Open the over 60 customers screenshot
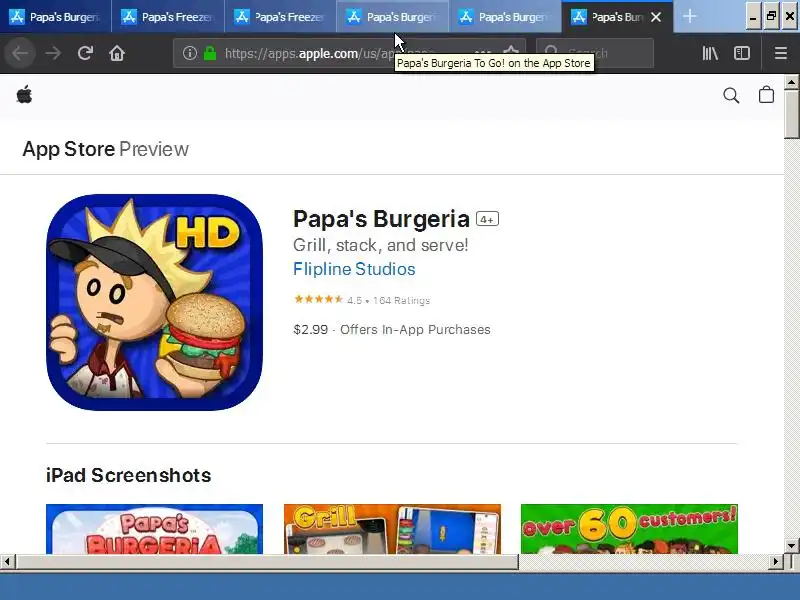This screenshot has height=600, width=800. [629, 529]
